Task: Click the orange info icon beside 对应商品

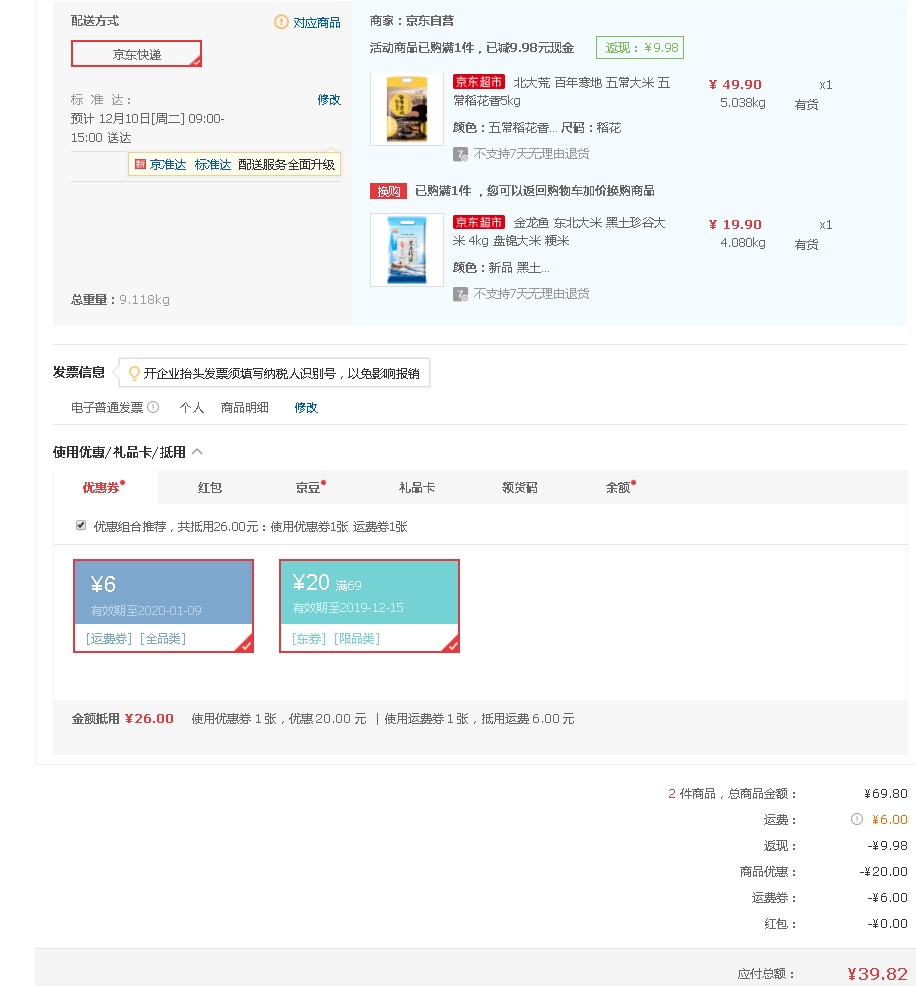Action: point(280,22)
